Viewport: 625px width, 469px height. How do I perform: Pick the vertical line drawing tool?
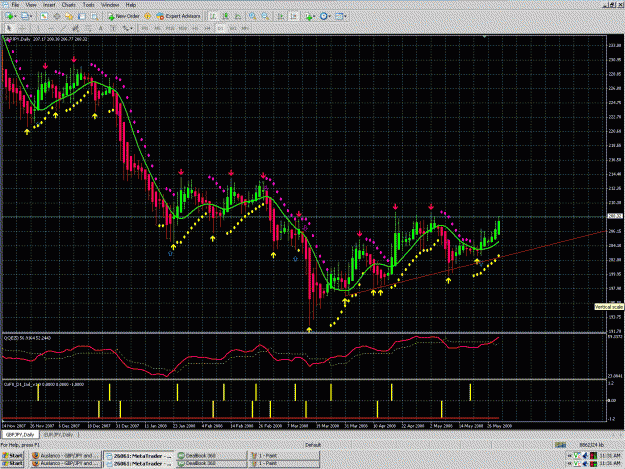coord(38,28)
